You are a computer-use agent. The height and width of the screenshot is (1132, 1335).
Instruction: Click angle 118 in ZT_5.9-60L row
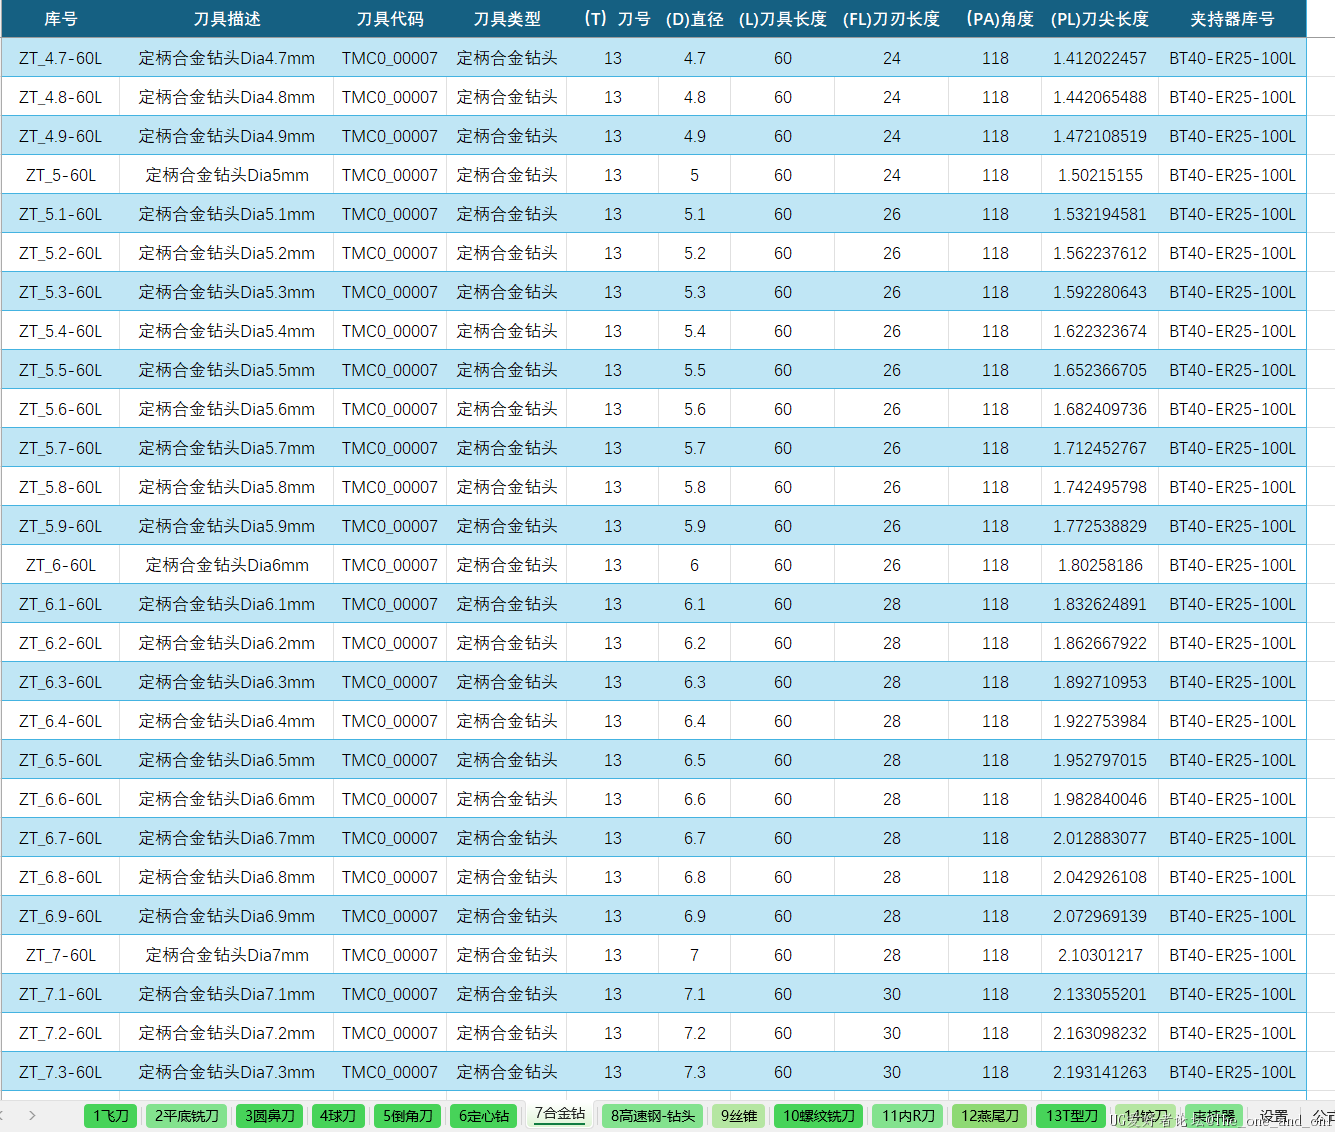pyautogui.click(x=996, y=526)
